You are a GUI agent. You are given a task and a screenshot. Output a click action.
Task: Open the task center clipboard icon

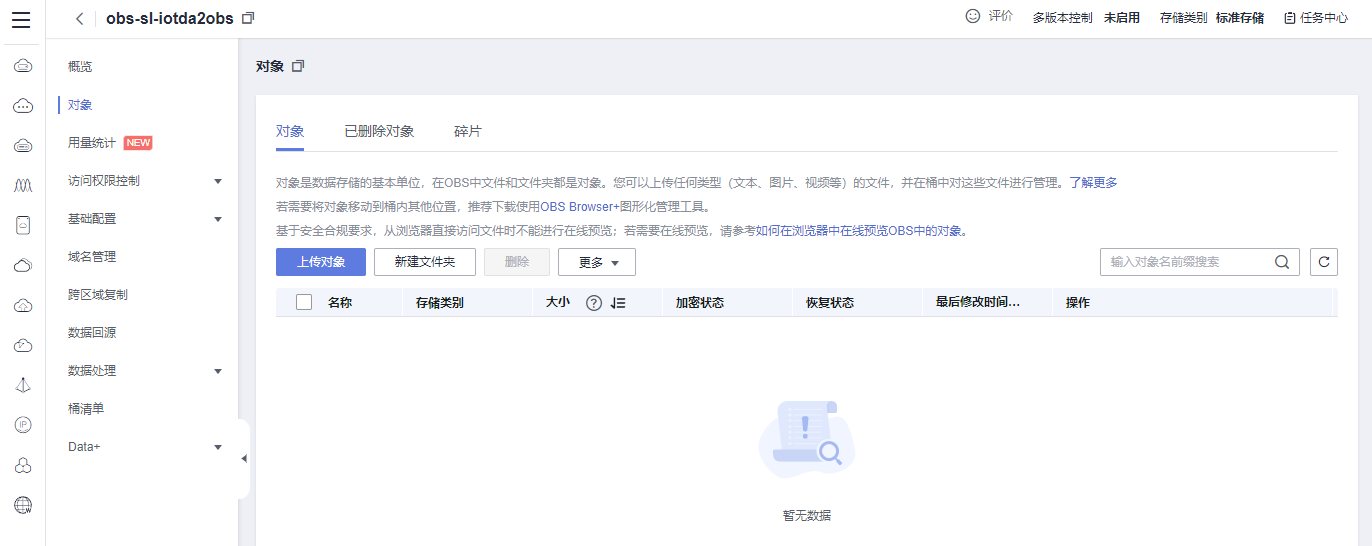pyautogui.click(x=1289, y=18)
